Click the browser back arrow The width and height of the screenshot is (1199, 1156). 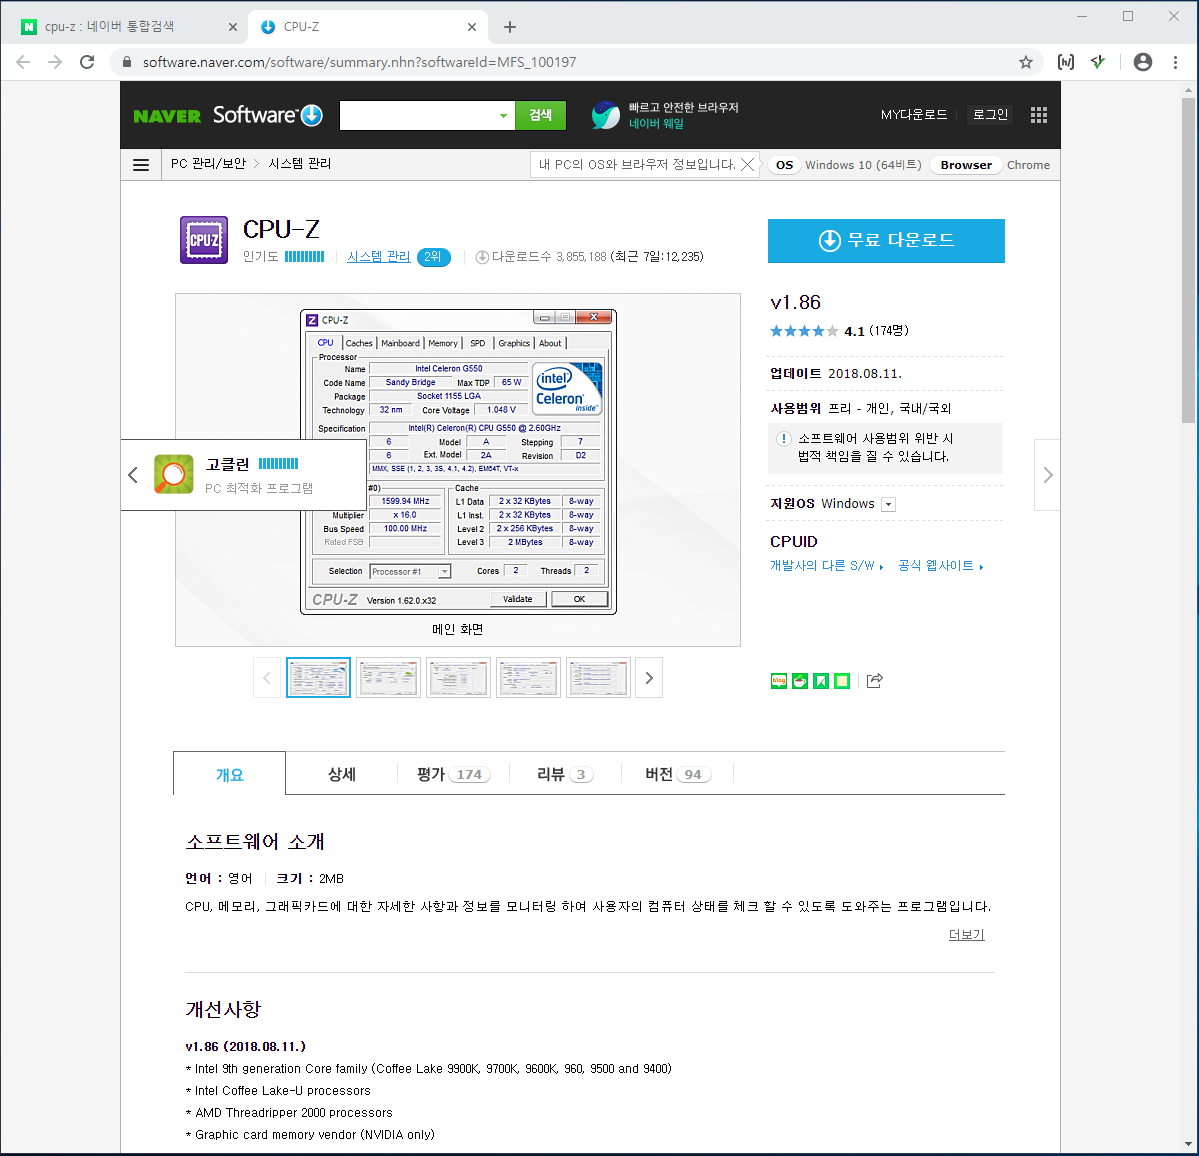[x=23, y=62]
